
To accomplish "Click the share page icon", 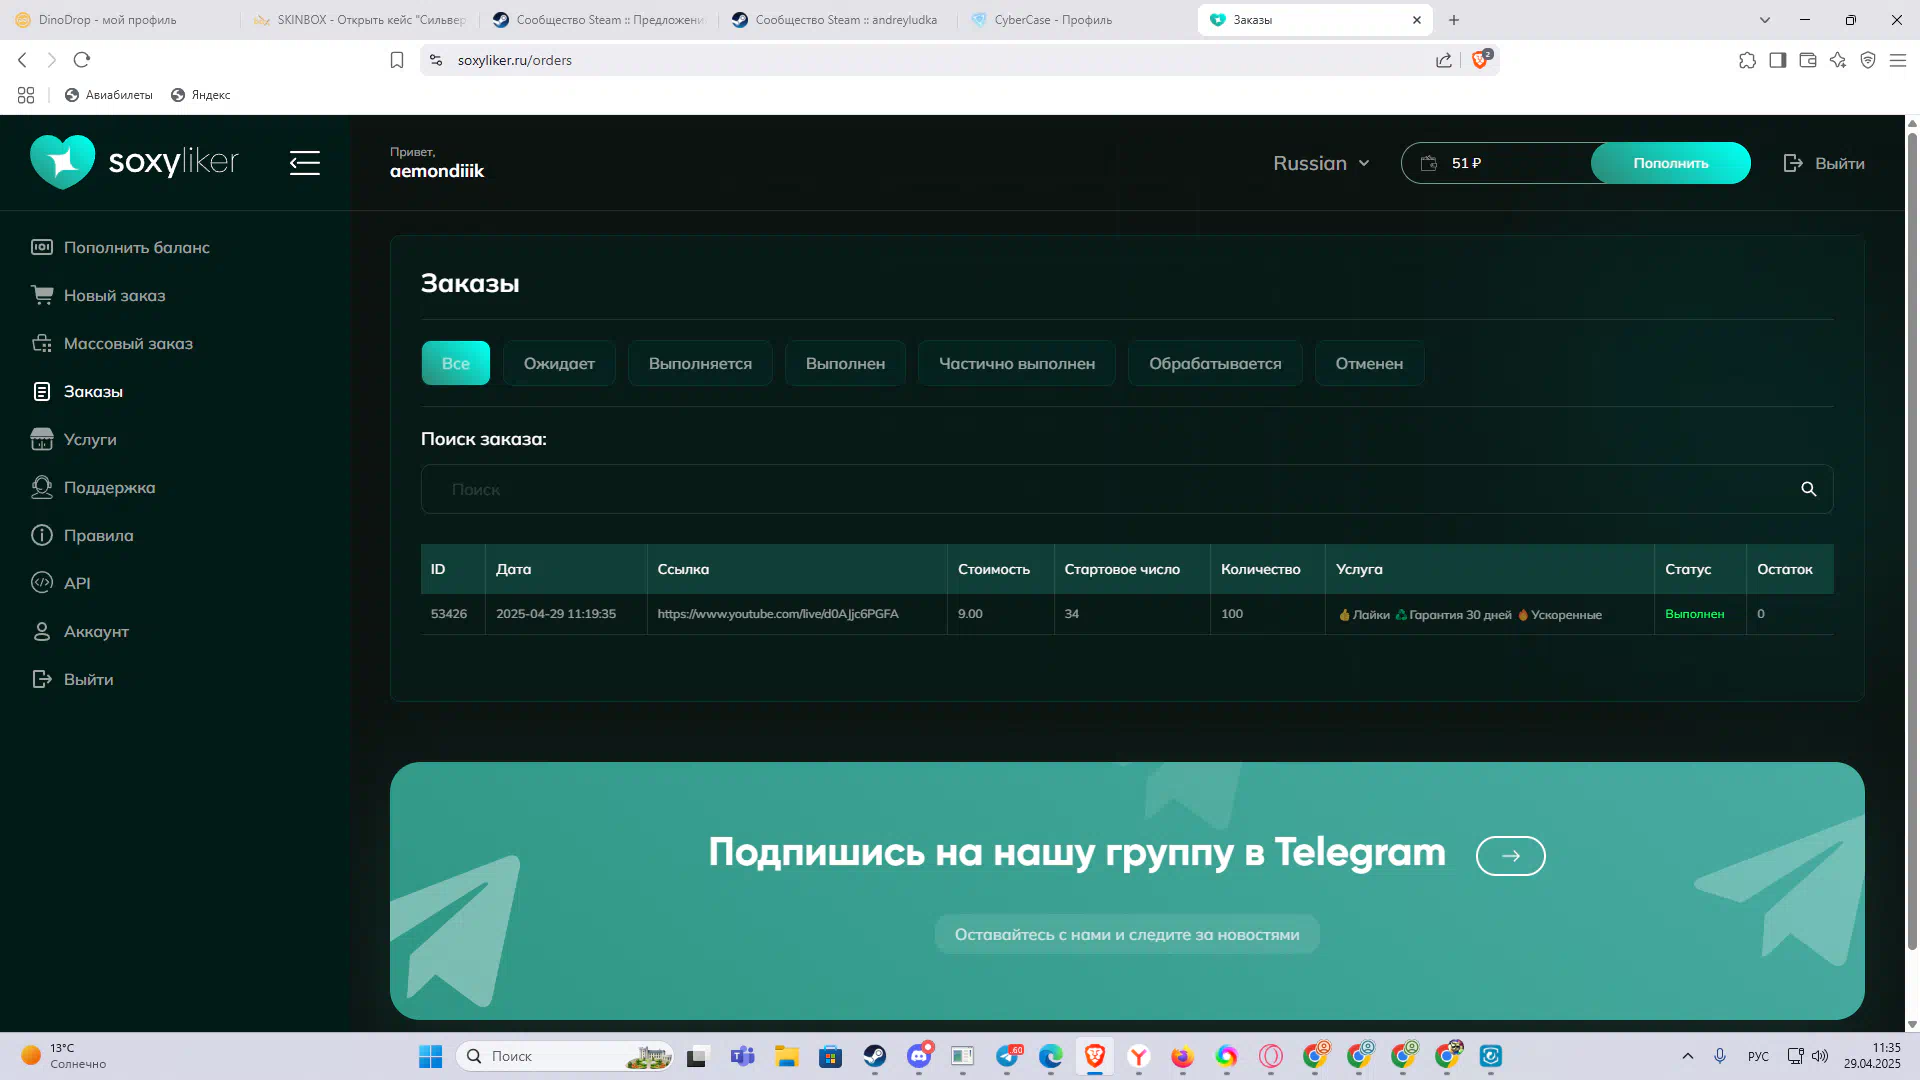I will tap(1443, 60).
